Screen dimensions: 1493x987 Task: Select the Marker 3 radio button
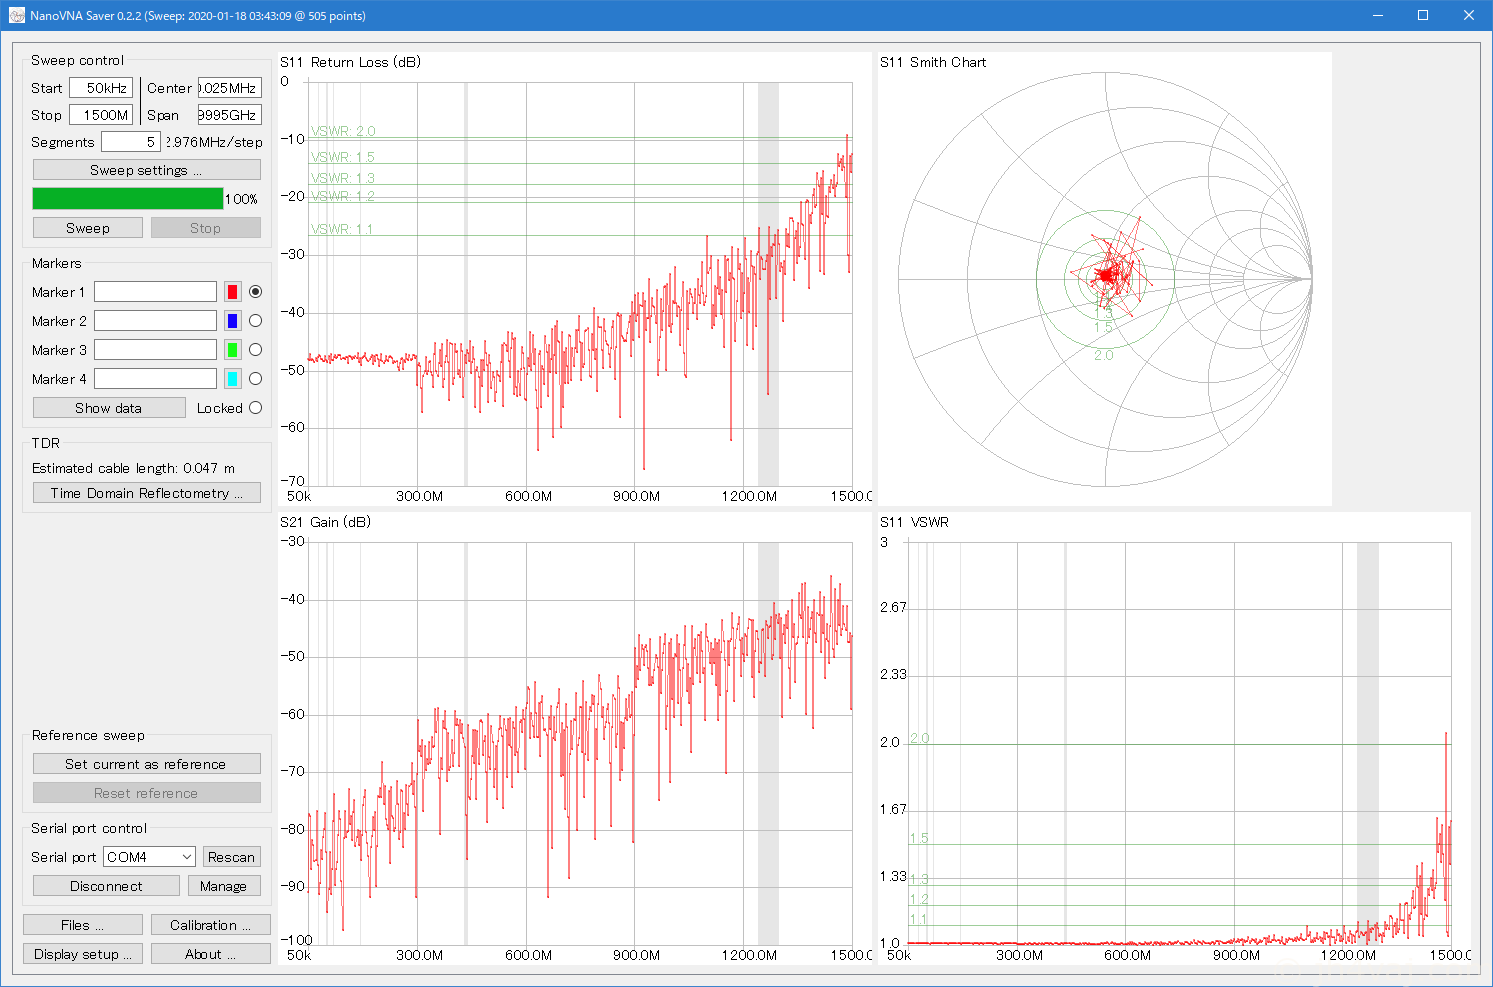[x=256, y=350]
